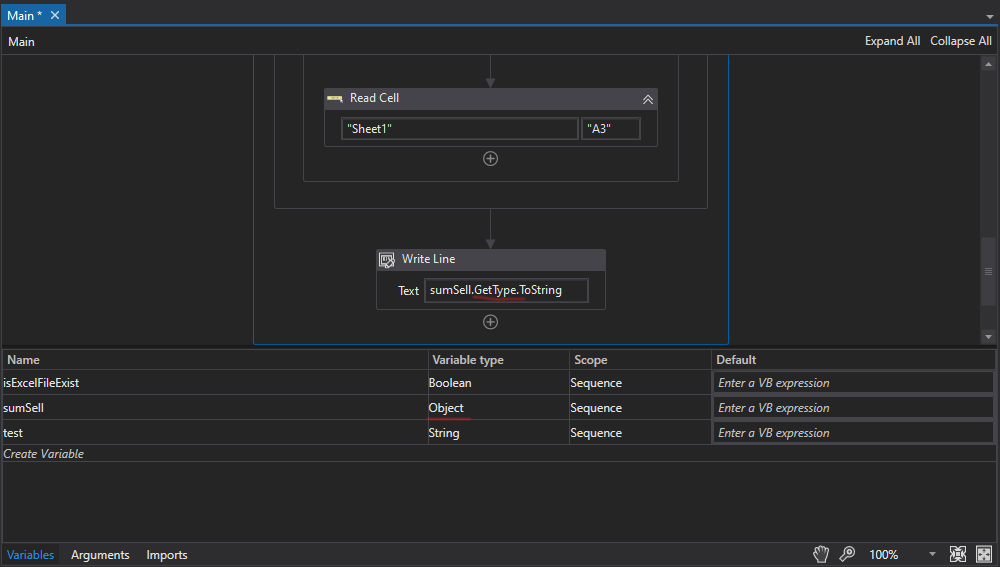Screen dimensions: 1000x567
Task: Edit the "A3" cell field
Action: coord(611,129)
